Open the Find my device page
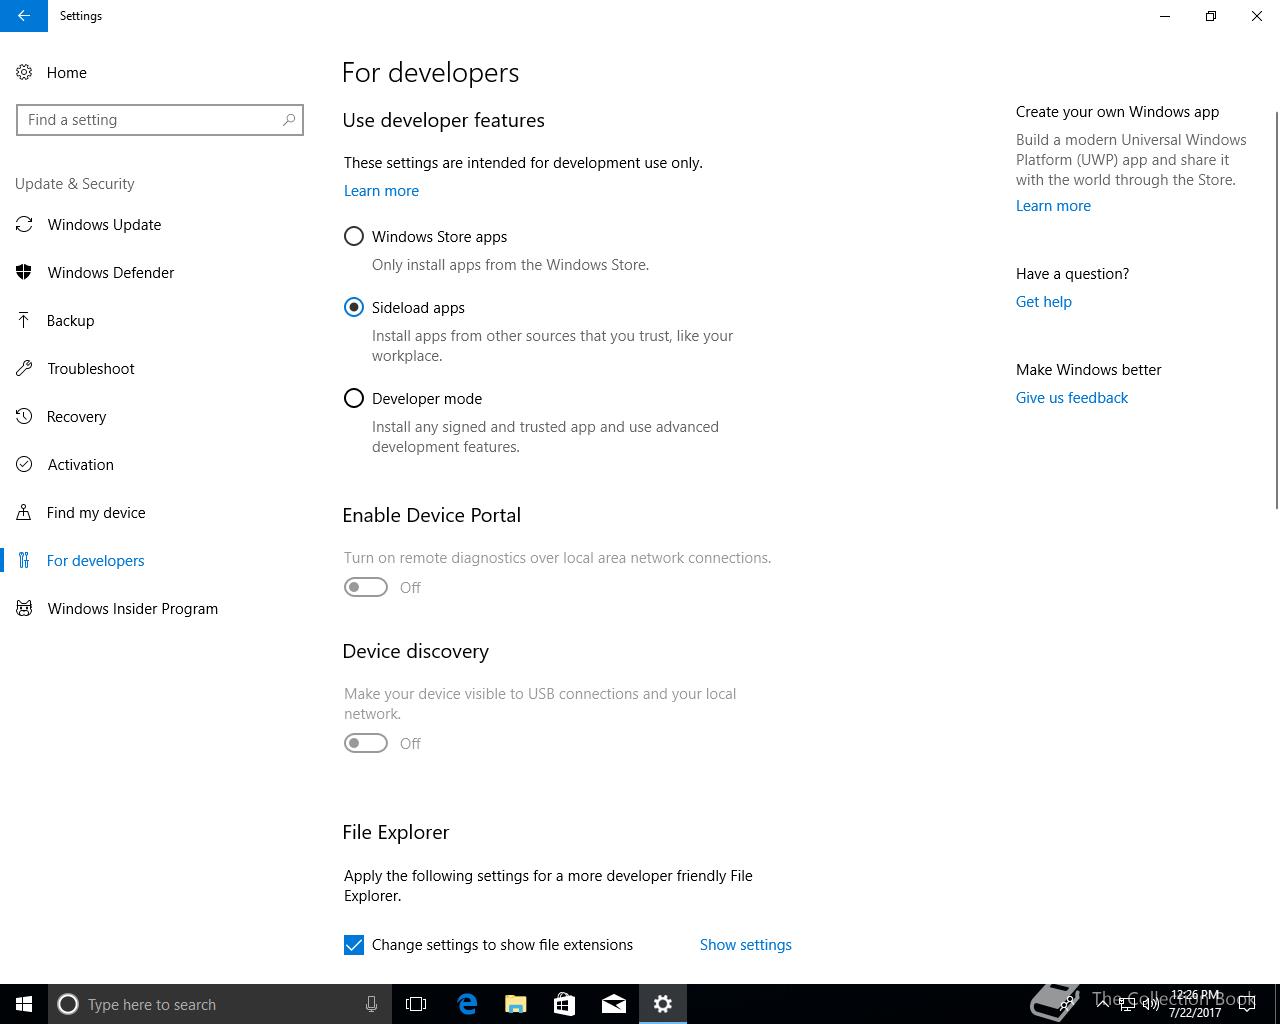This screenshot has width=1280, height=1024. coord(96,513)
